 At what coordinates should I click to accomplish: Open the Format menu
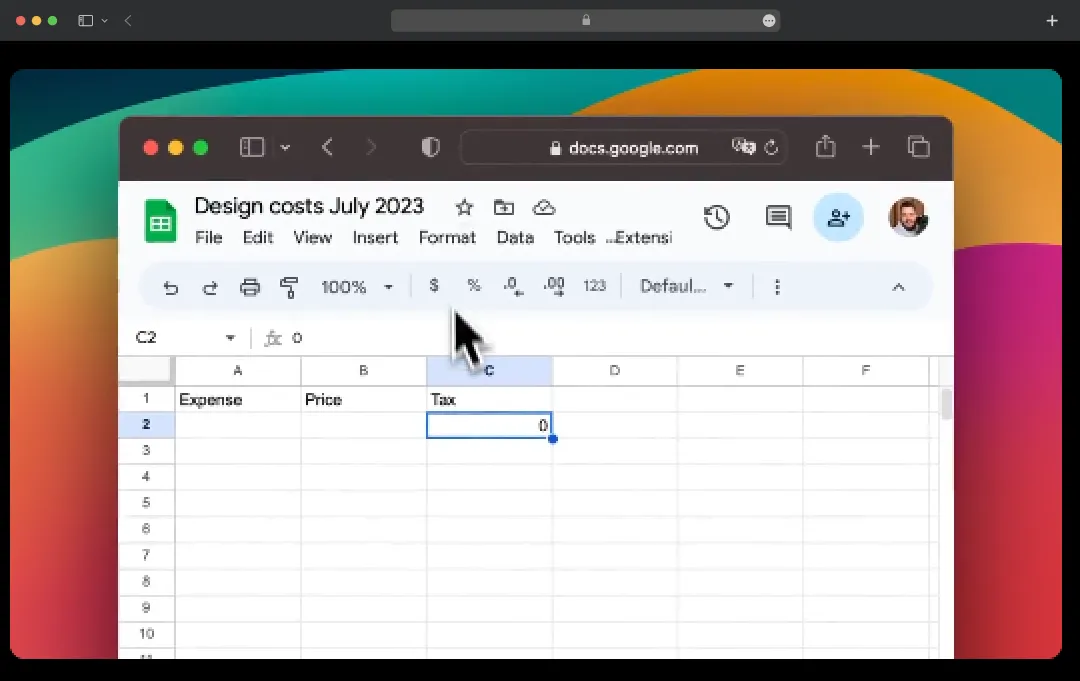(447, 238)
